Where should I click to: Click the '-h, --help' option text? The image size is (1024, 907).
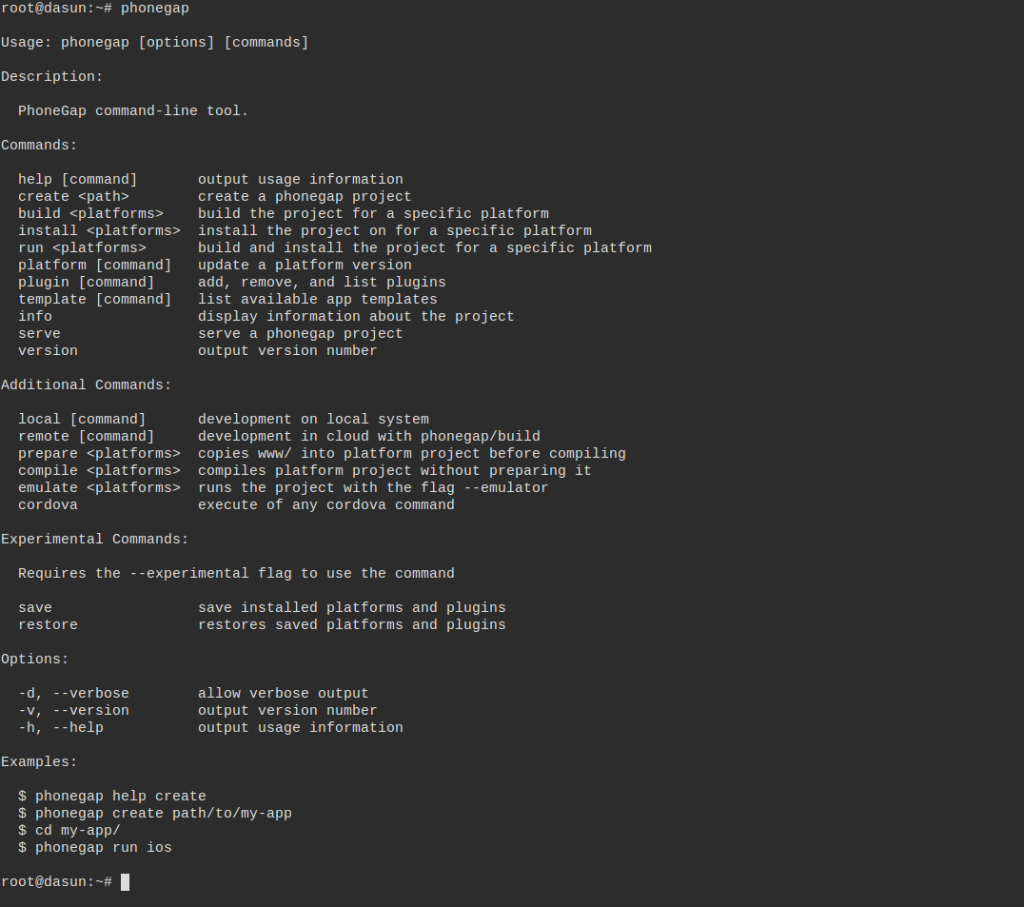(61, 727)
